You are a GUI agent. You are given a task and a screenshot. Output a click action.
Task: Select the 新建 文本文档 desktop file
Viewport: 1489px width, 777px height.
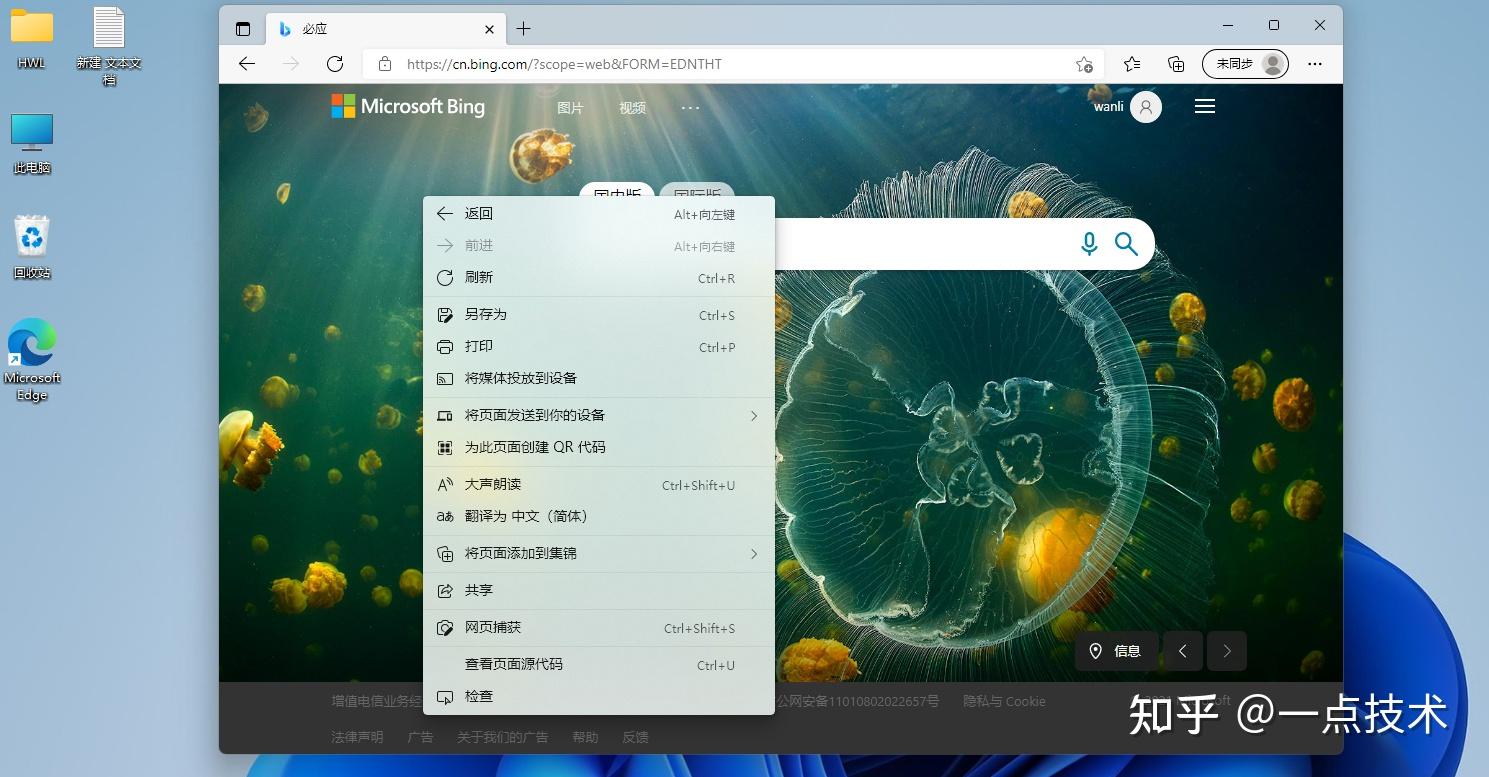coord(109,46)
